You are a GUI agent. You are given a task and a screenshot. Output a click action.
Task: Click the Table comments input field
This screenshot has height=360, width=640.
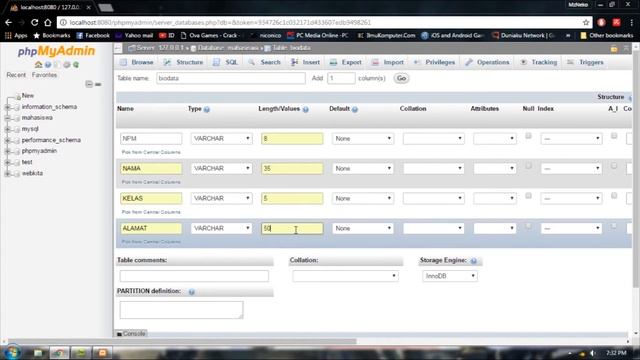click(194, 276)
